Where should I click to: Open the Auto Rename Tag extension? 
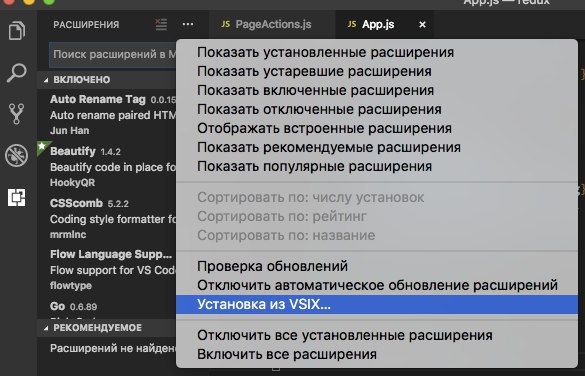pyautogui.click(x=107, y=115)
